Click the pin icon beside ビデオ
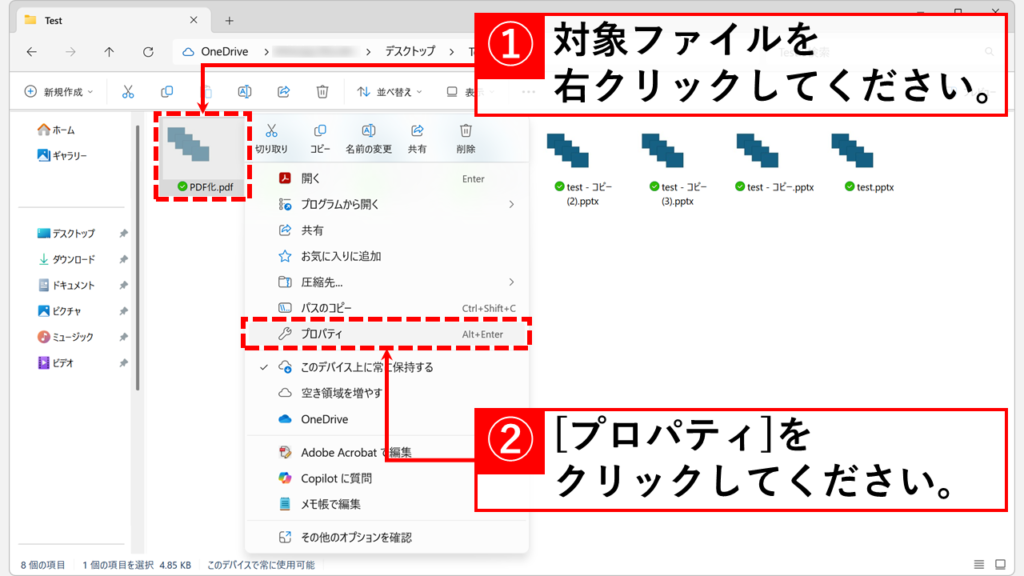This screenshot has width=1024, height=576. coord(123,363)
